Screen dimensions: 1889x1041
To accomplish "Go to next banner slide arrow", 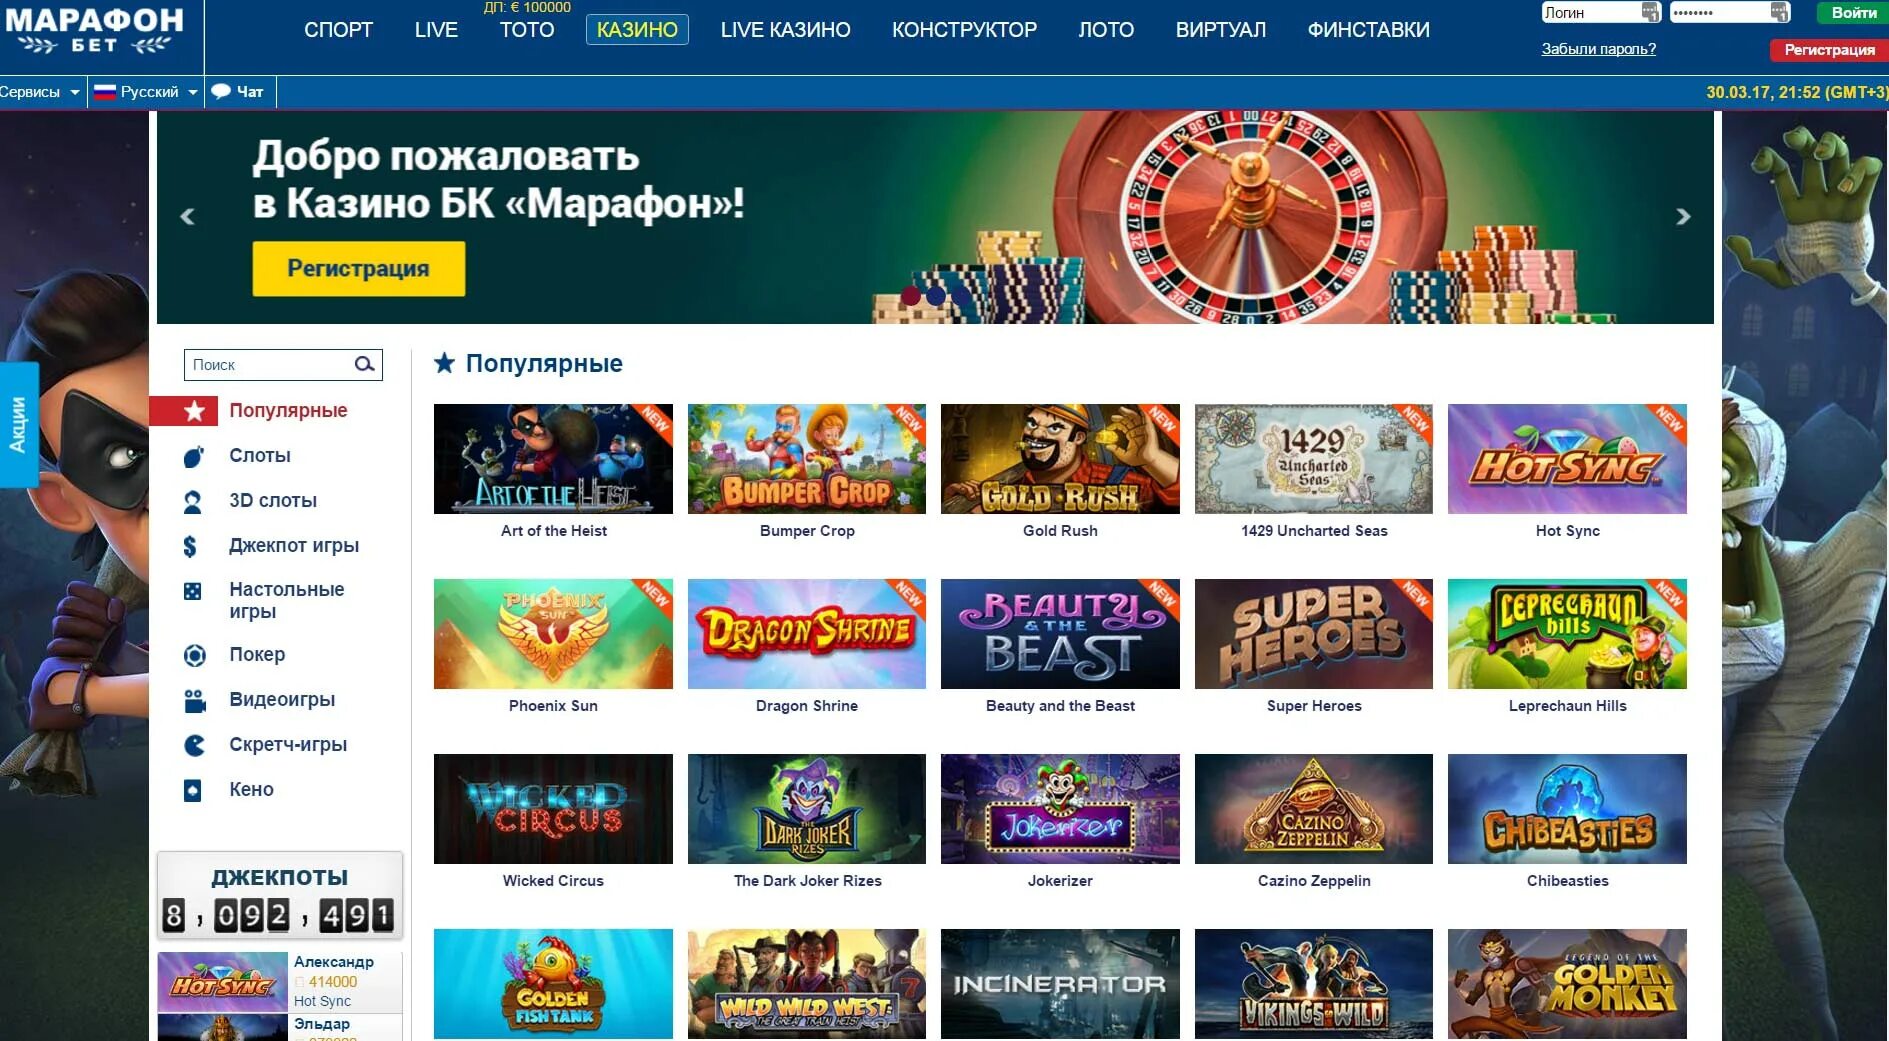I will (x=1683, y=216).
